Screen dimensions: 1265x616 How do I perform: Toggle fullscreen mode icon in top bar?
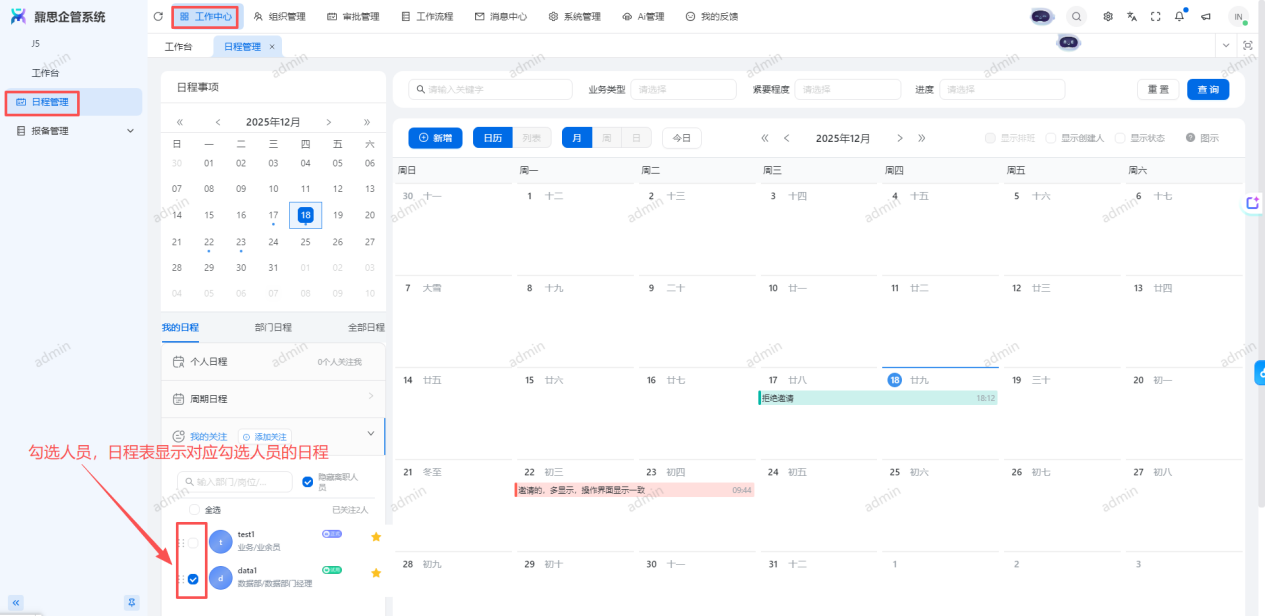pos(1156,16)
